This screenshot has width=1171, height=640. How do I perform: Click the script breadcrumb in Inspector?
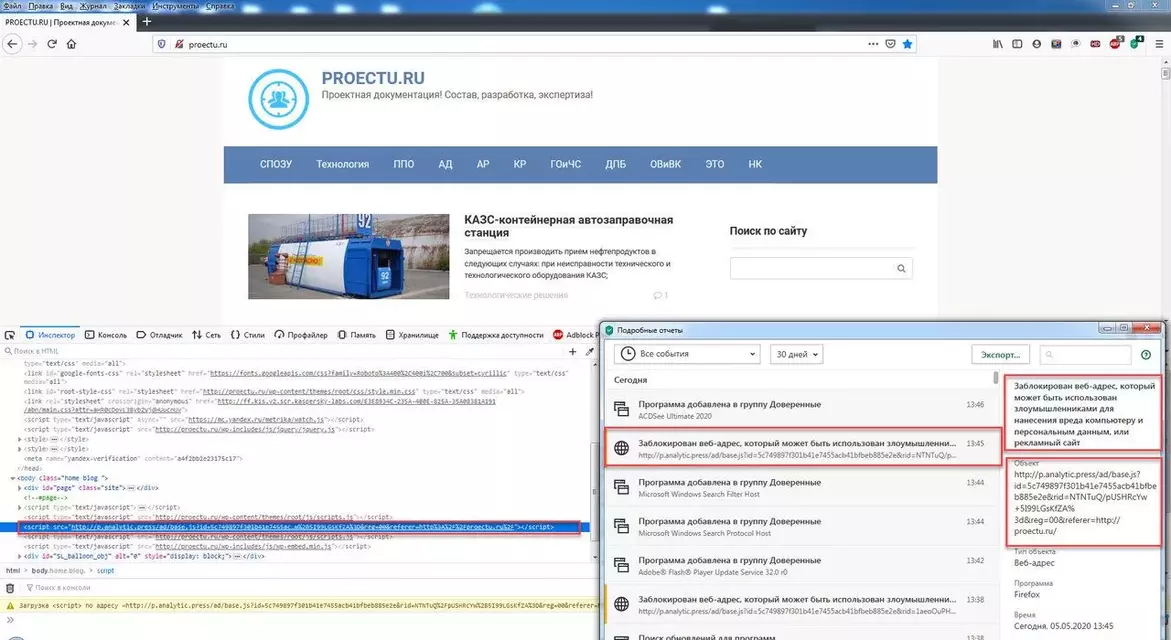[x=105, y=571]
